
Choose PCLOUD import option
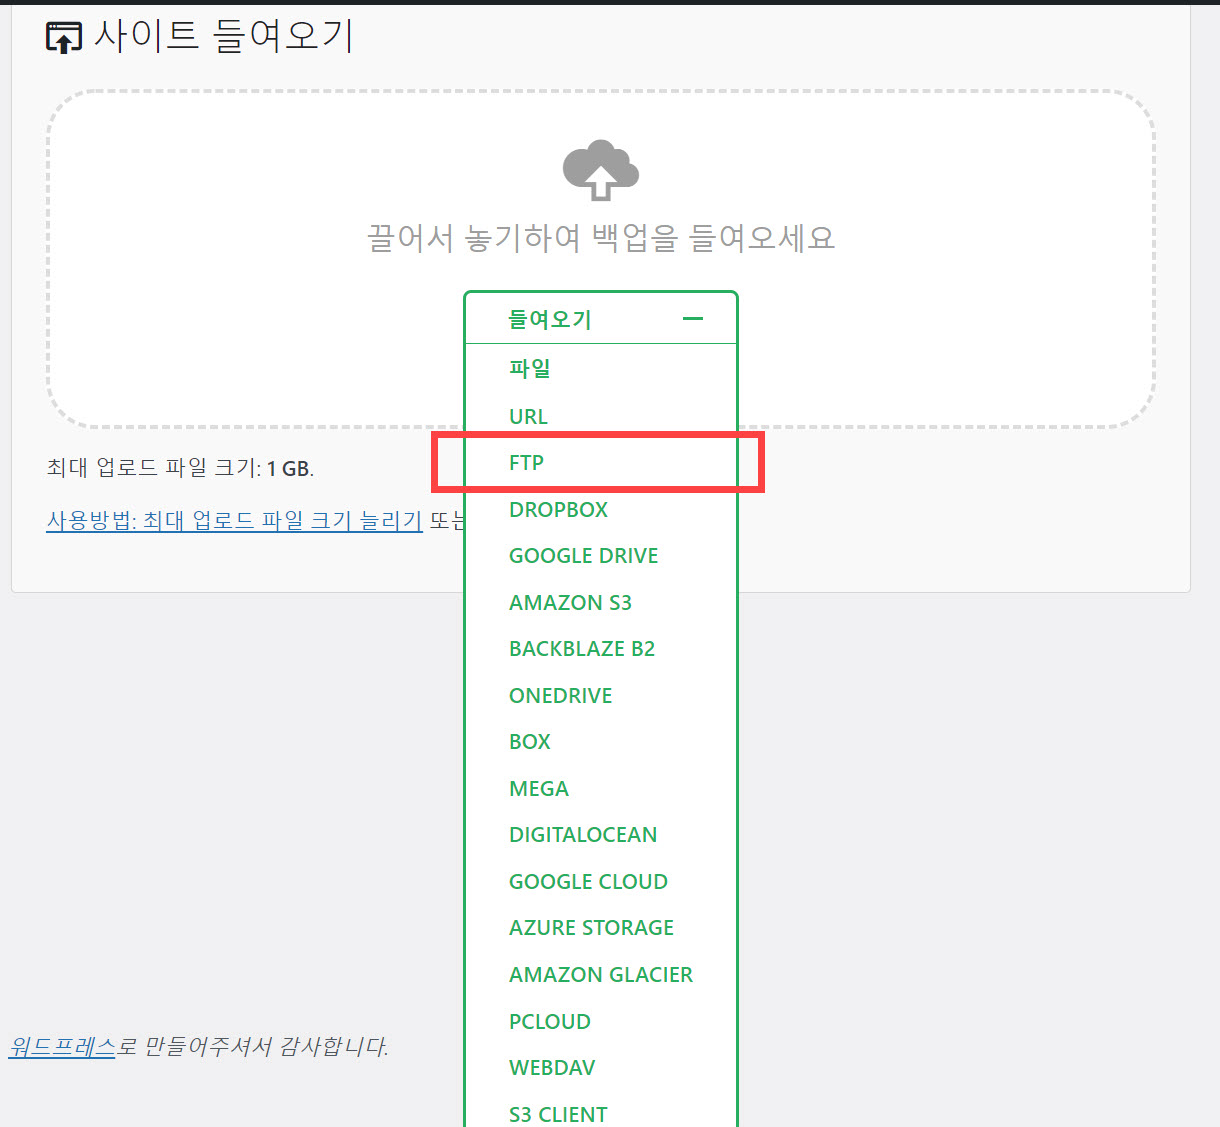[549, 1020]
